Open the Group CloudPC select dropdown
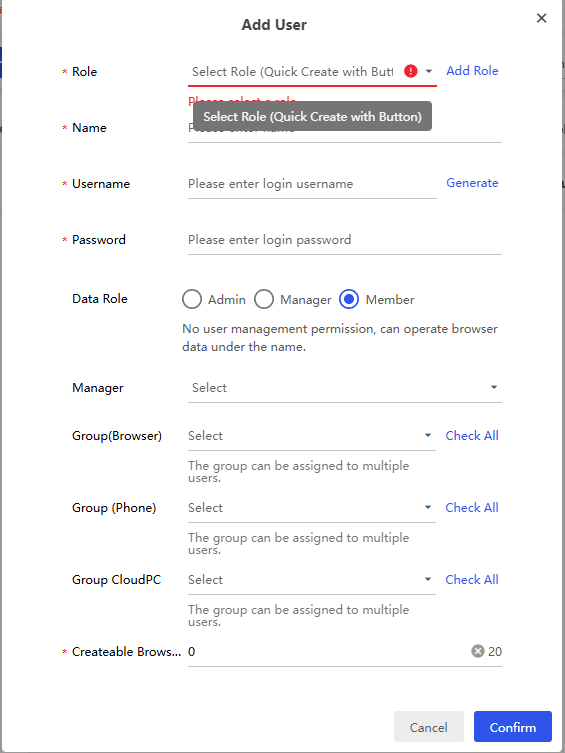Image resolution: width=565 pixels, height=753 pixels. pos(312,580)
